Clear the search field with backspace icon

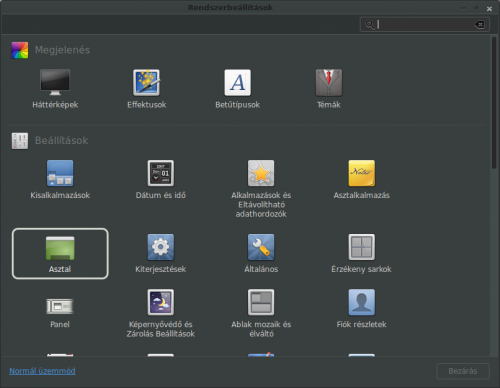[x=480, y=24]
